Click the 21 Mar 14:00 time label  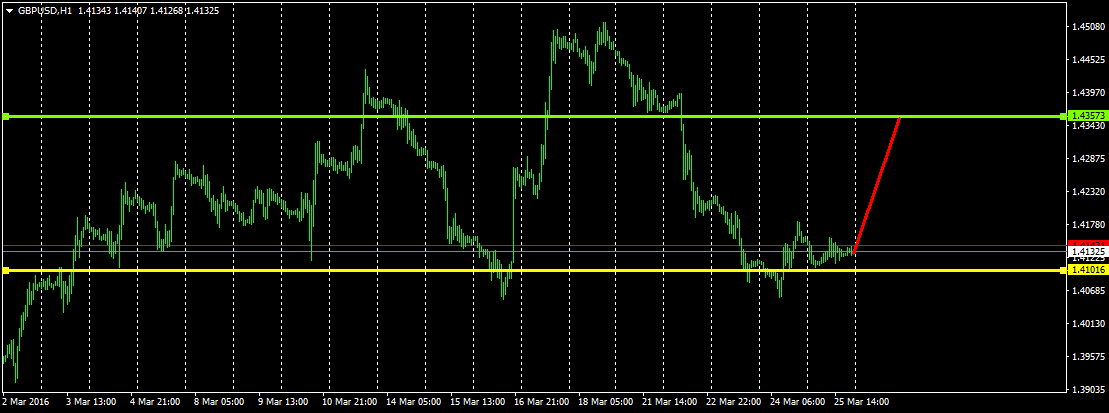click(670, 401)
